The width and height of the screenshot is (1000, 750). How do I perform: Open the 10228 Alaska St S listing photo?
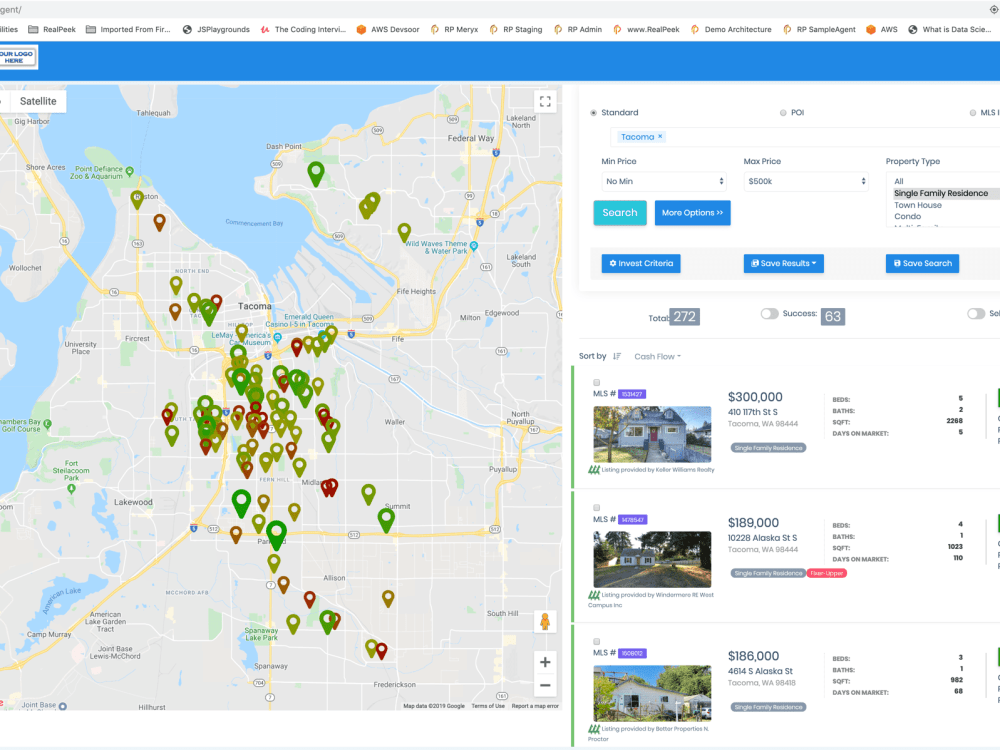(652, 559)
